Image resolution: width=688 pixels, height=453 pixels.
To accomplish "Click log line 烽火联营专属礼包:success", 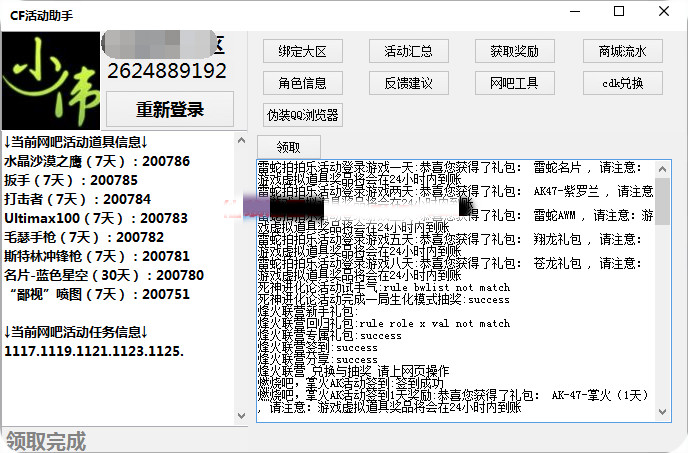I will click(x=330, y=336).
